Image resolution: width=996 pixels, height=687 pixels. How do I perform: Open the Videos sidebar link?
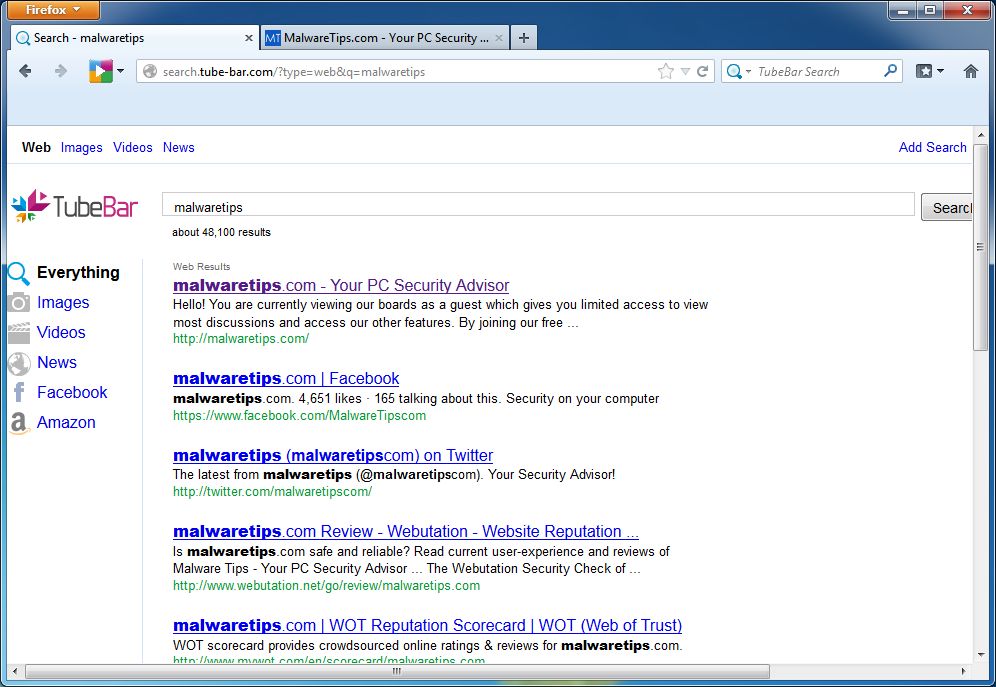tap(61, 332)
